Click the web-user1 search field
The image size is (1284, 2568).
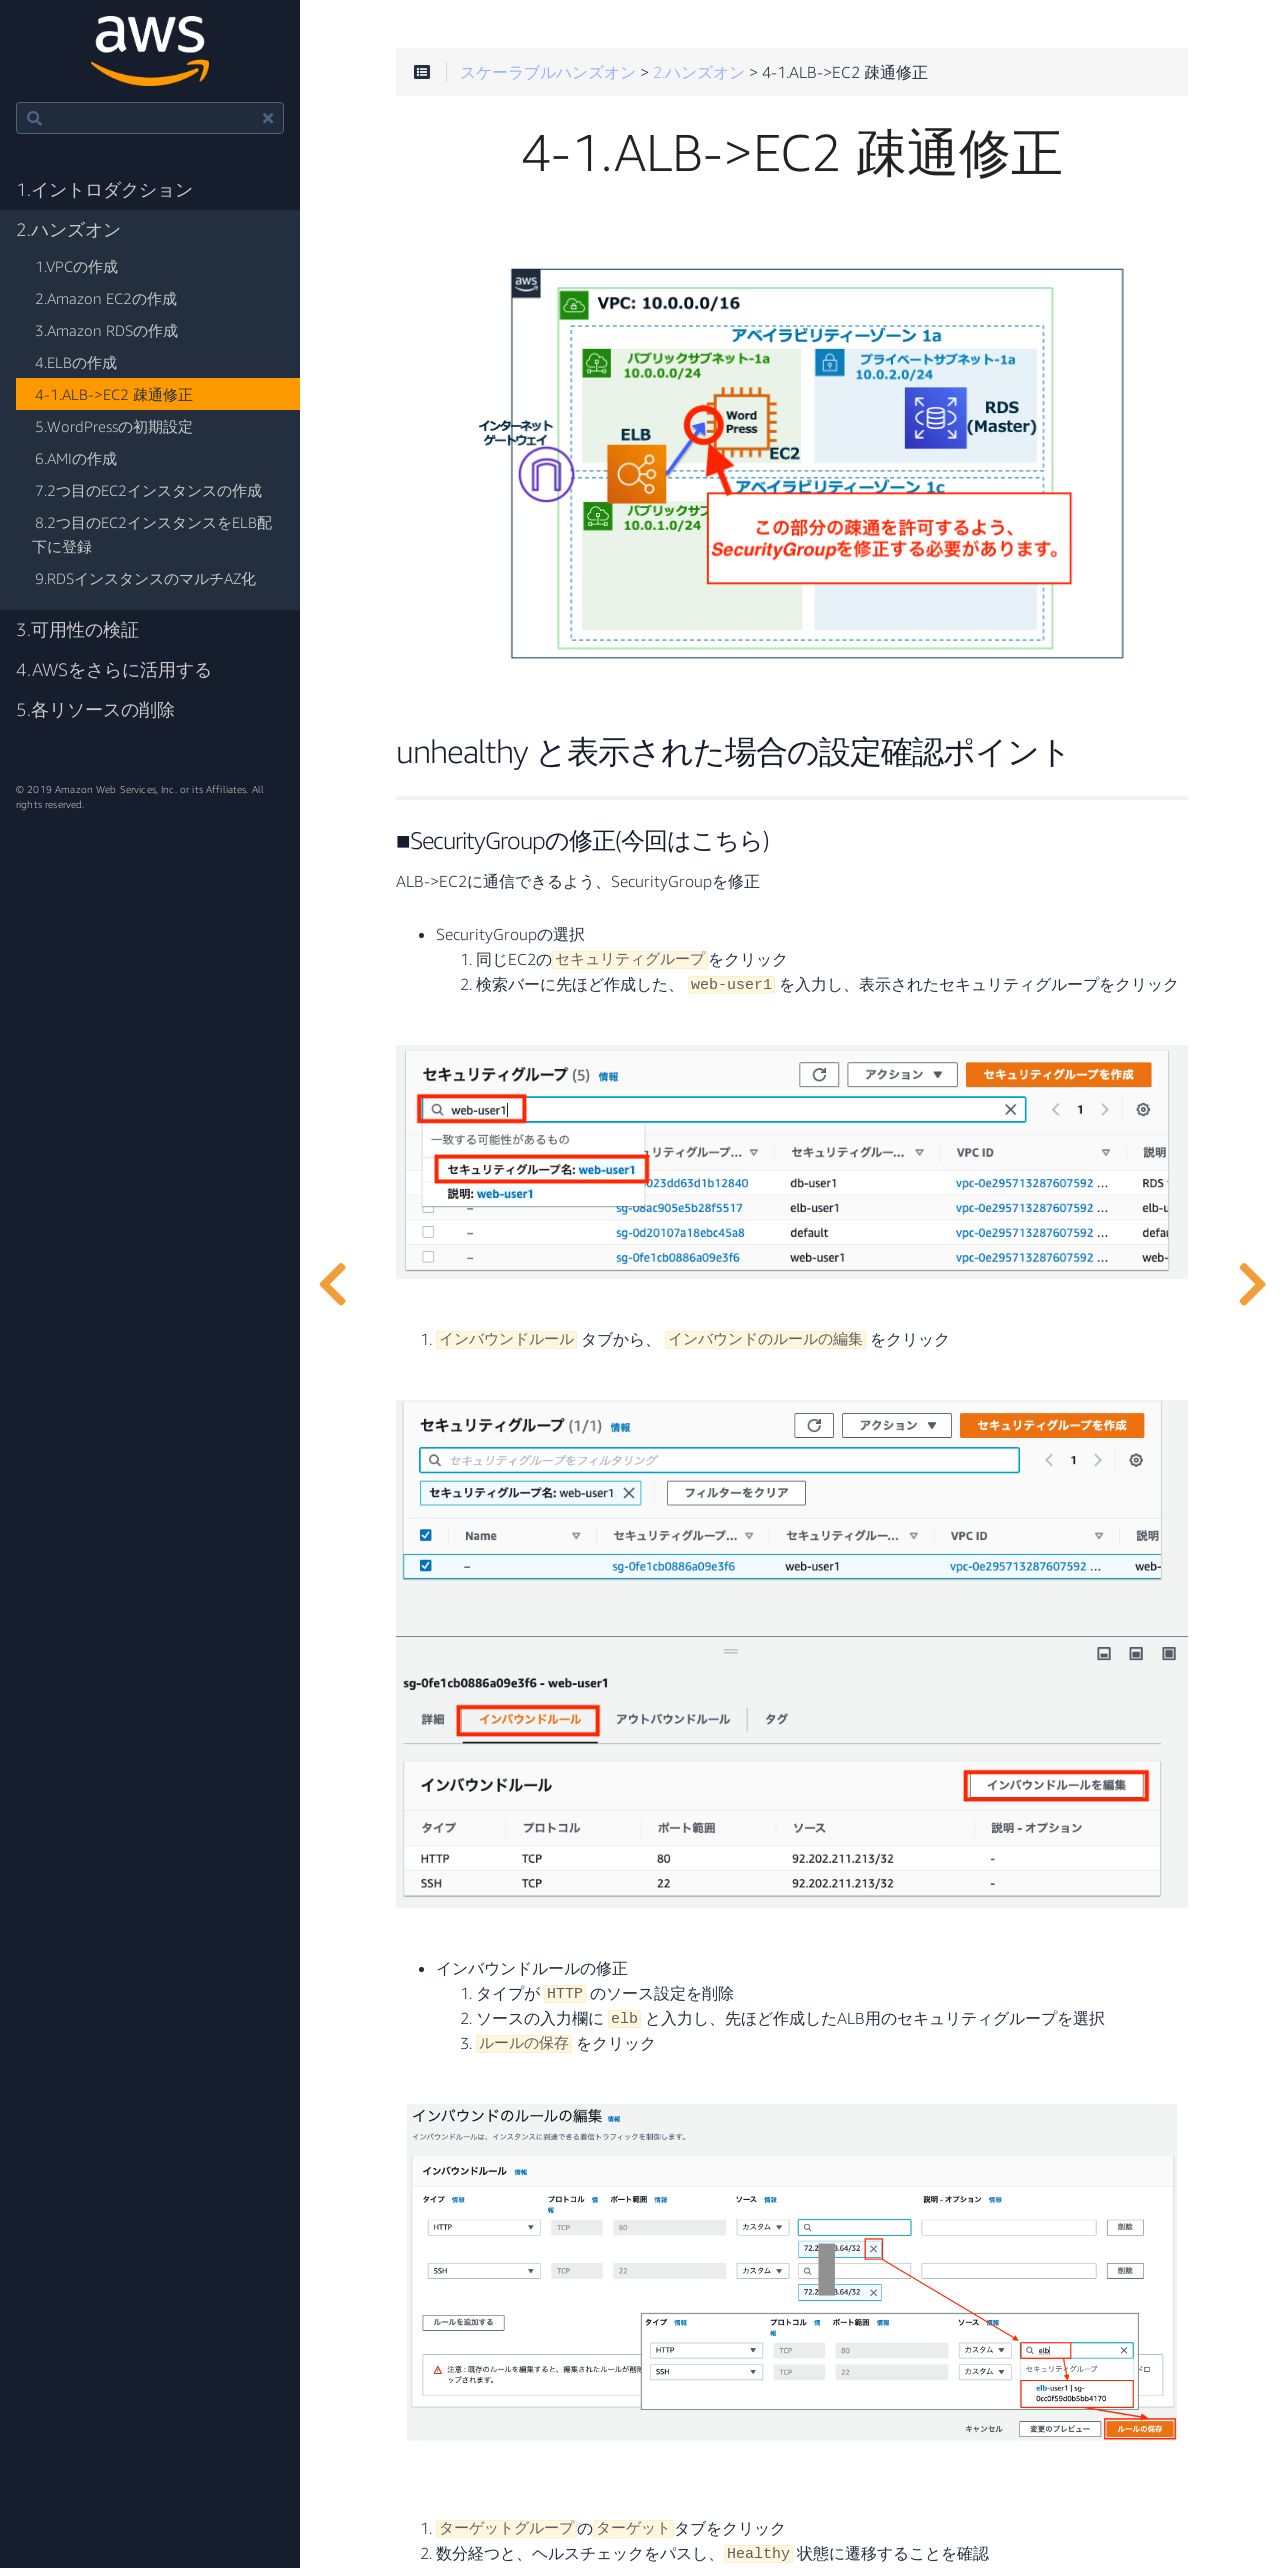(x=722, y=1110)
